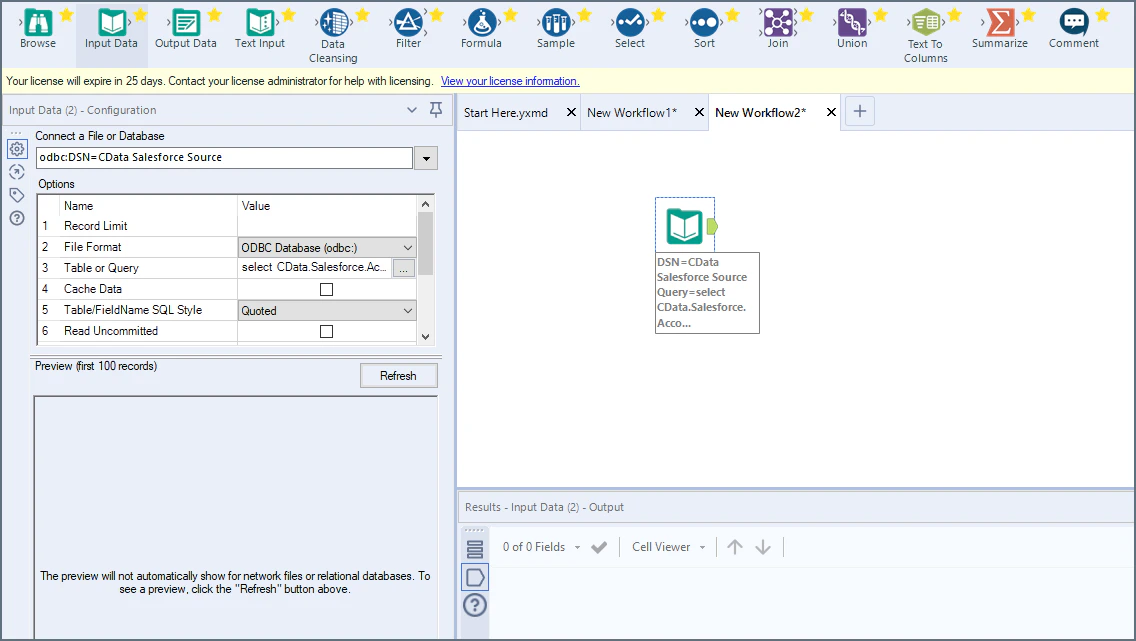Image resolution: width=1136 pixels, height=641 pixels.
Task: Add a Comment tool
Action: tap(1073, 28)
